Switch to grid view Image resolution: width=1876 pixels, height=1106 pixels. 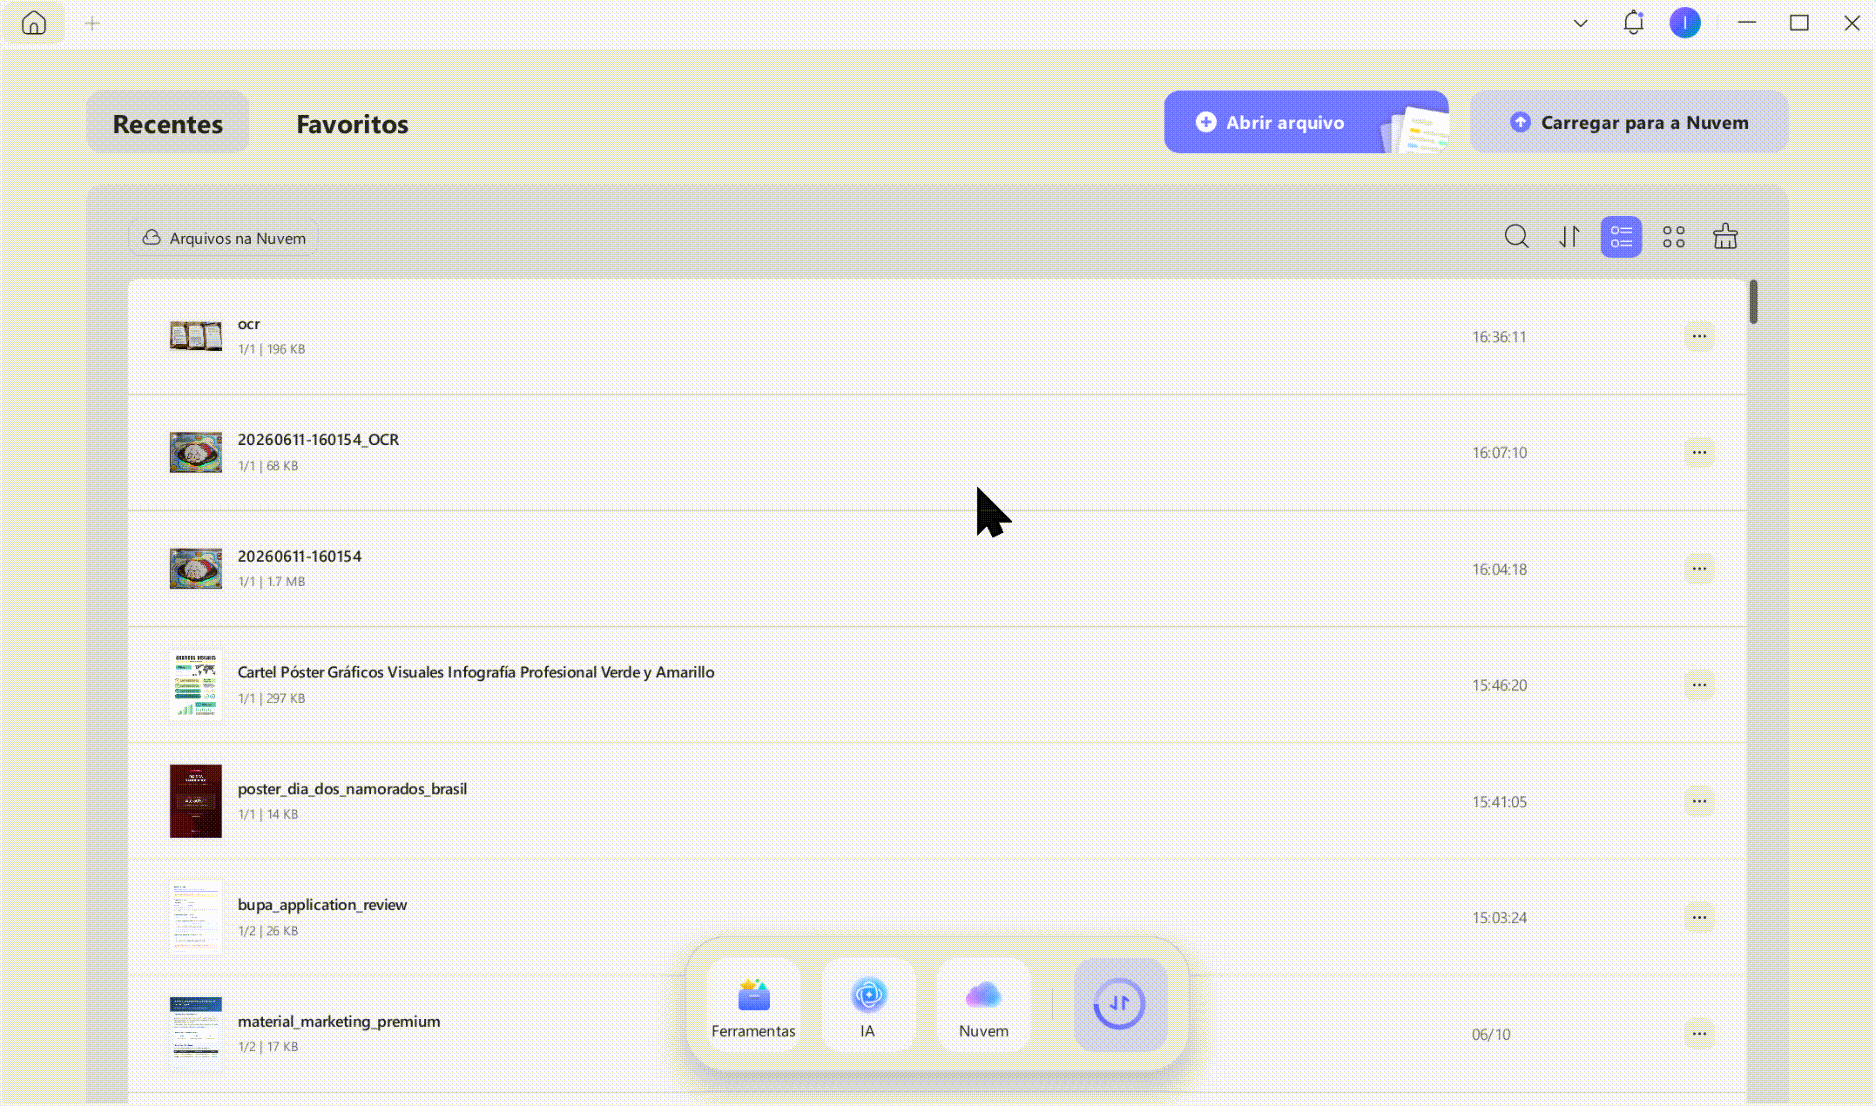coord(1674,237)
